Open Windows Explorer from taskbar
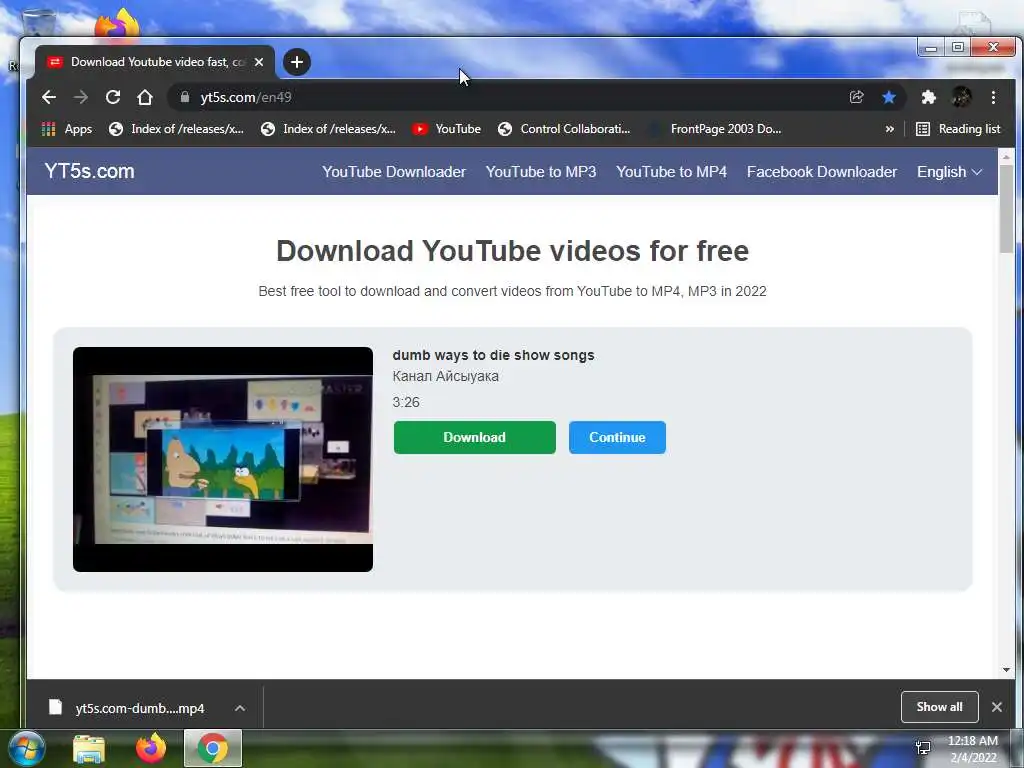The height and width of the screenshot is (768, 1024). pyautogui.click(x=89, y=749)
